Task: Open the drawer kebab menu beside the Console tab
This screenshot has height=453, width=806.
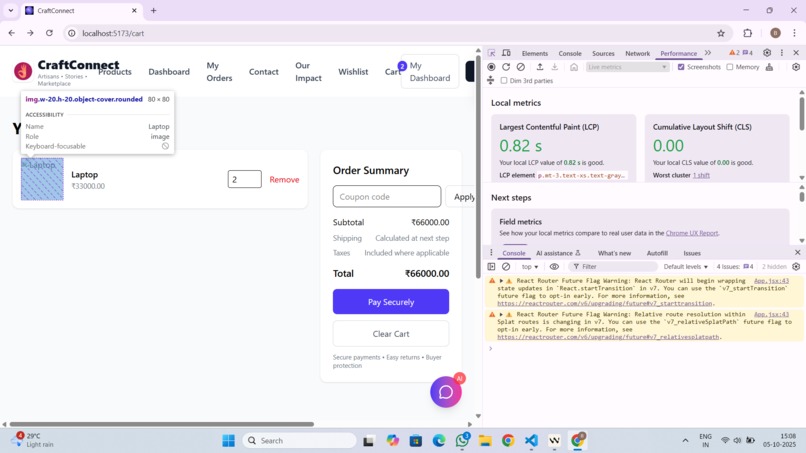Action: coord(491,252)
